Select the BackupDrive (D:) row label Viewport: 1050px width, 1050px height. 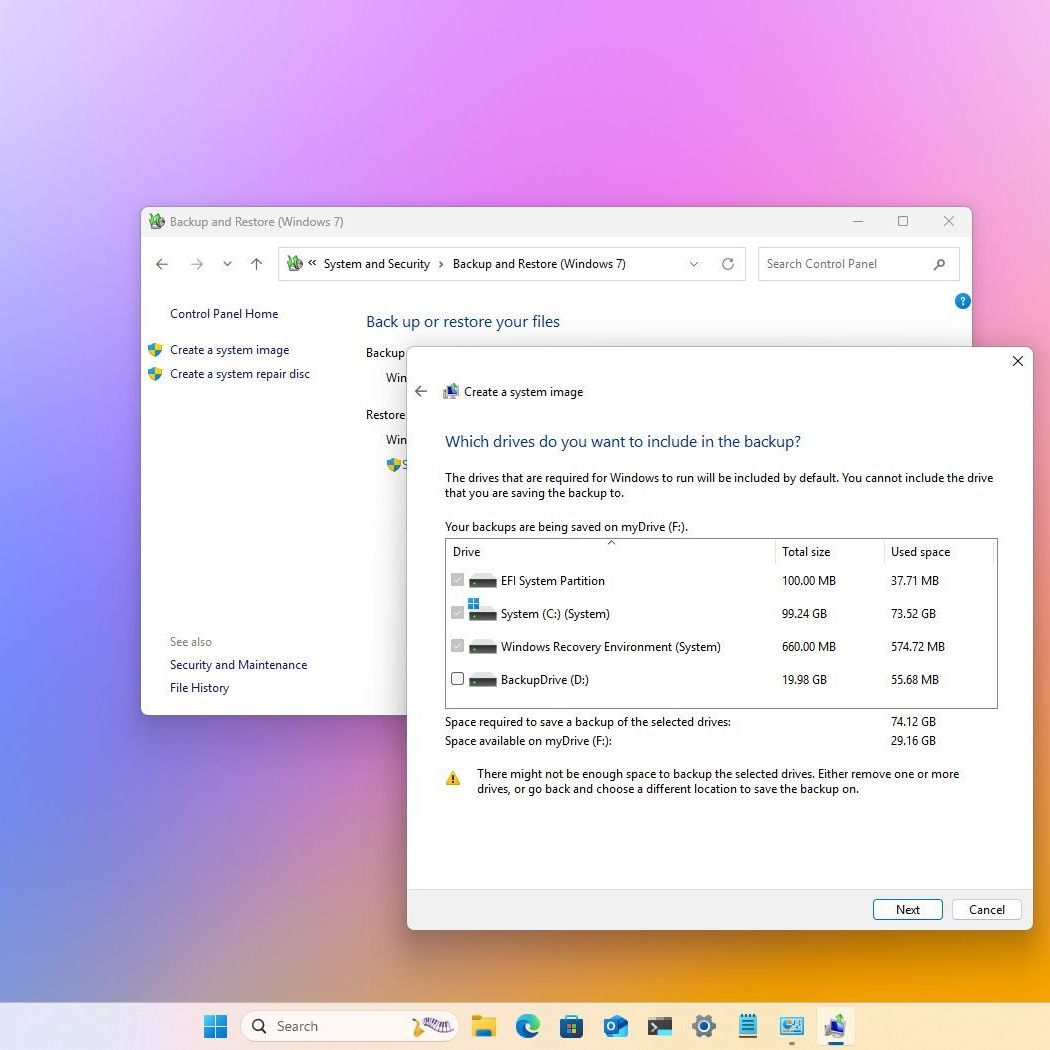(x=544, y=680)
